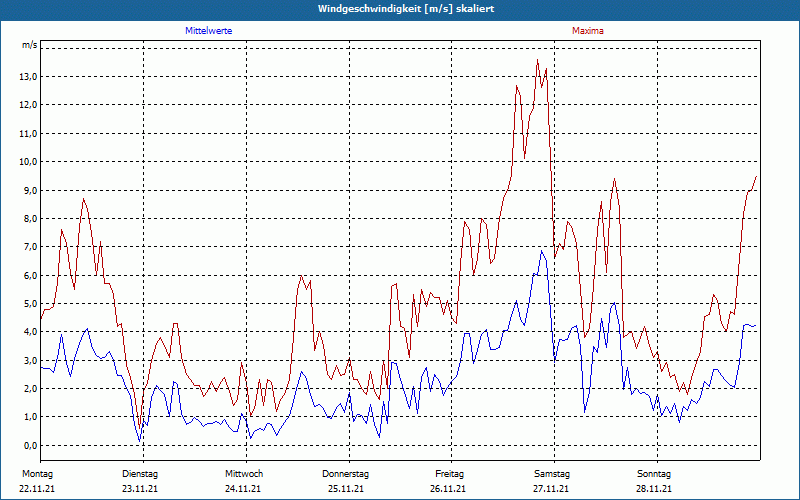Screen dimensions: 800x500
Task: Click the 'Freitag' day label
Action: (449, 474)
